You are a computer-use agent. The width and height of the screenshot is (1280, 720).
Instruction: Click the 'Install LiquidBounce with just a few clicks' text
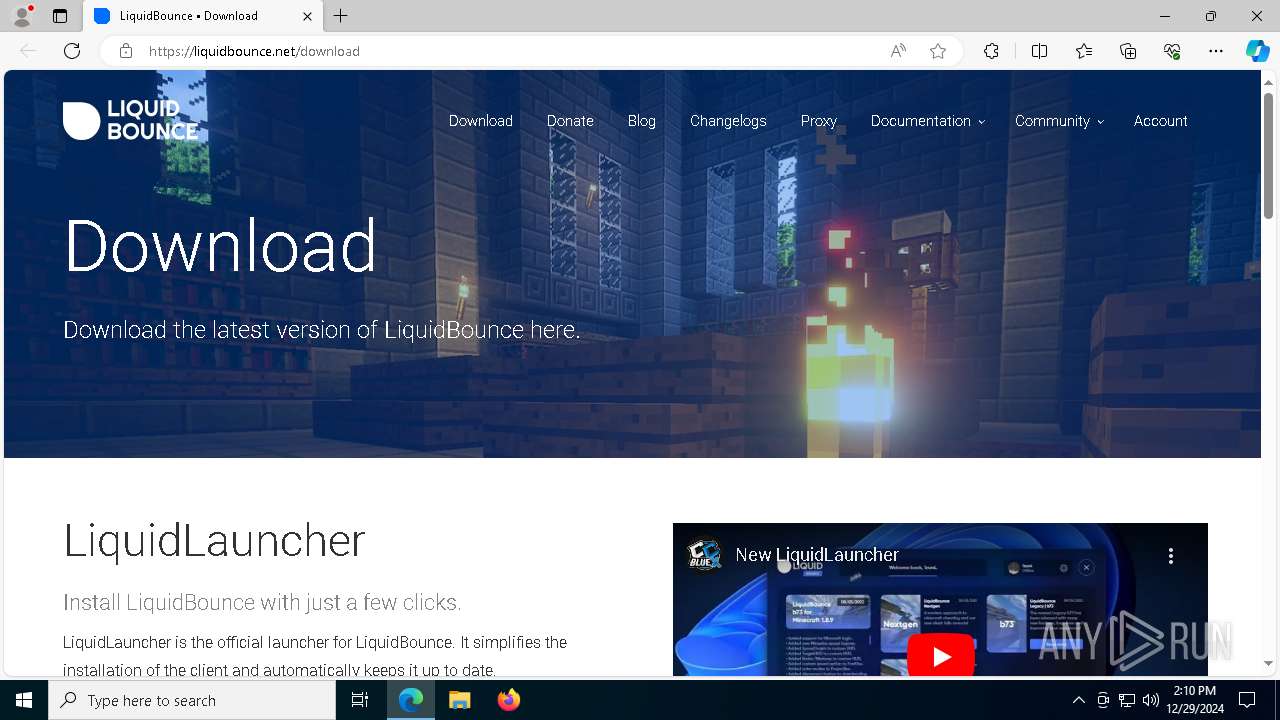[262, 602]
